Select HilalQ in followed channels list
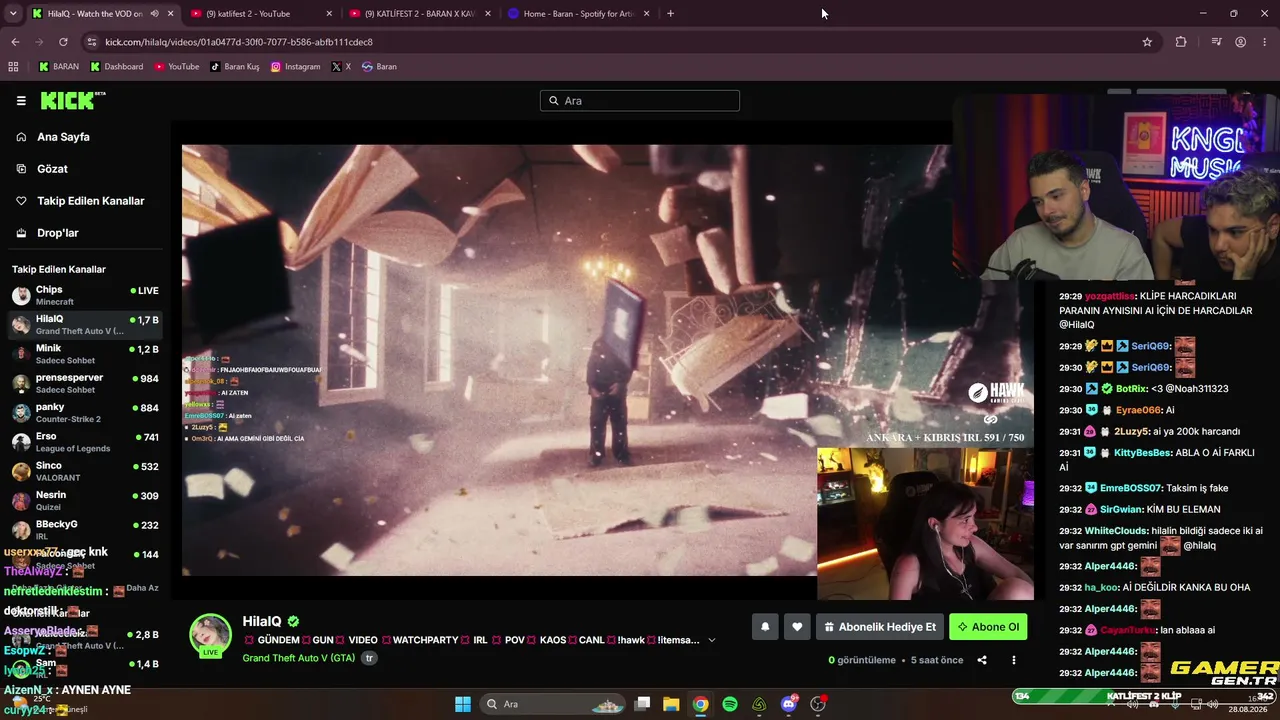Viewport: 1280px width, 720px height. pos(85,325)
